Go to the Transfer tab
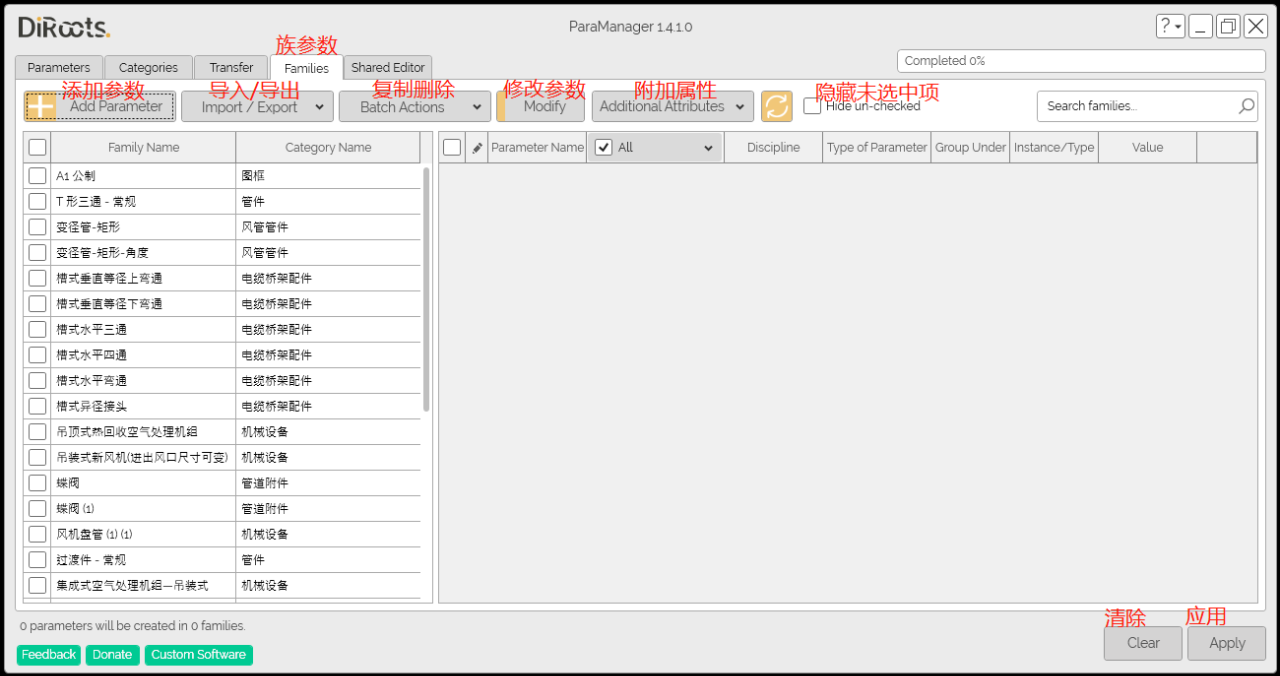The image size is (1280, 676). coord(231,68)
